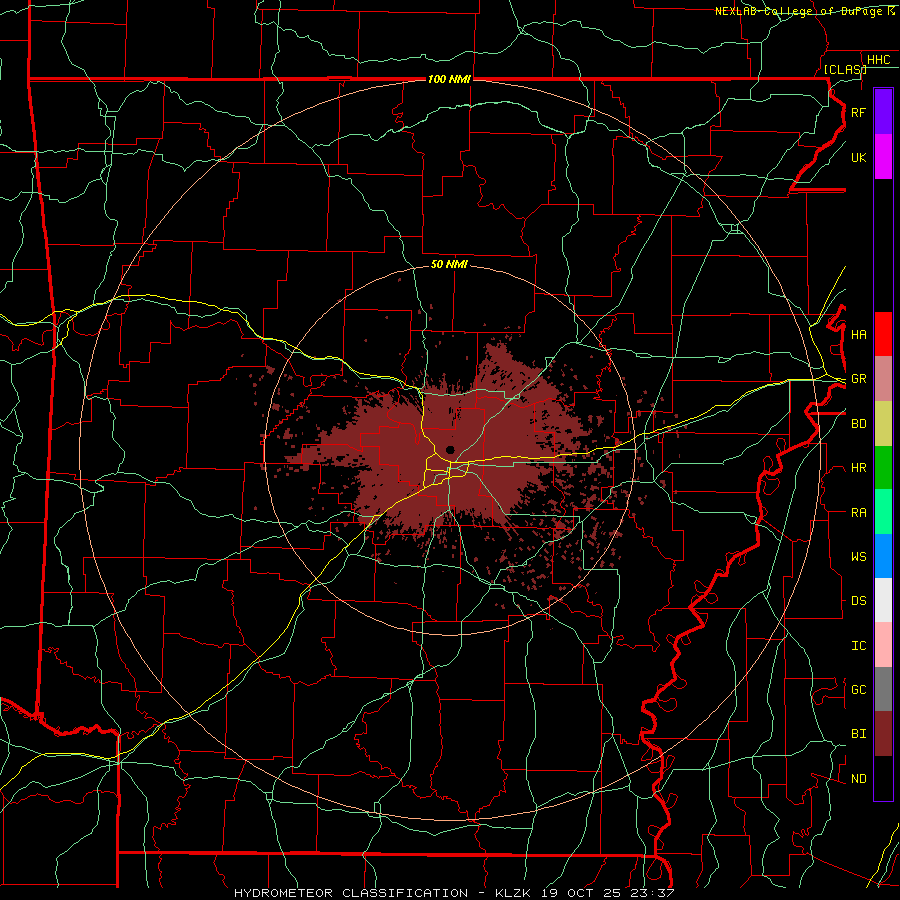900x900 pixels.
Task: Click the HYDROMETEOR CLASSIFICATION title text
Action: tap(351, 893)
